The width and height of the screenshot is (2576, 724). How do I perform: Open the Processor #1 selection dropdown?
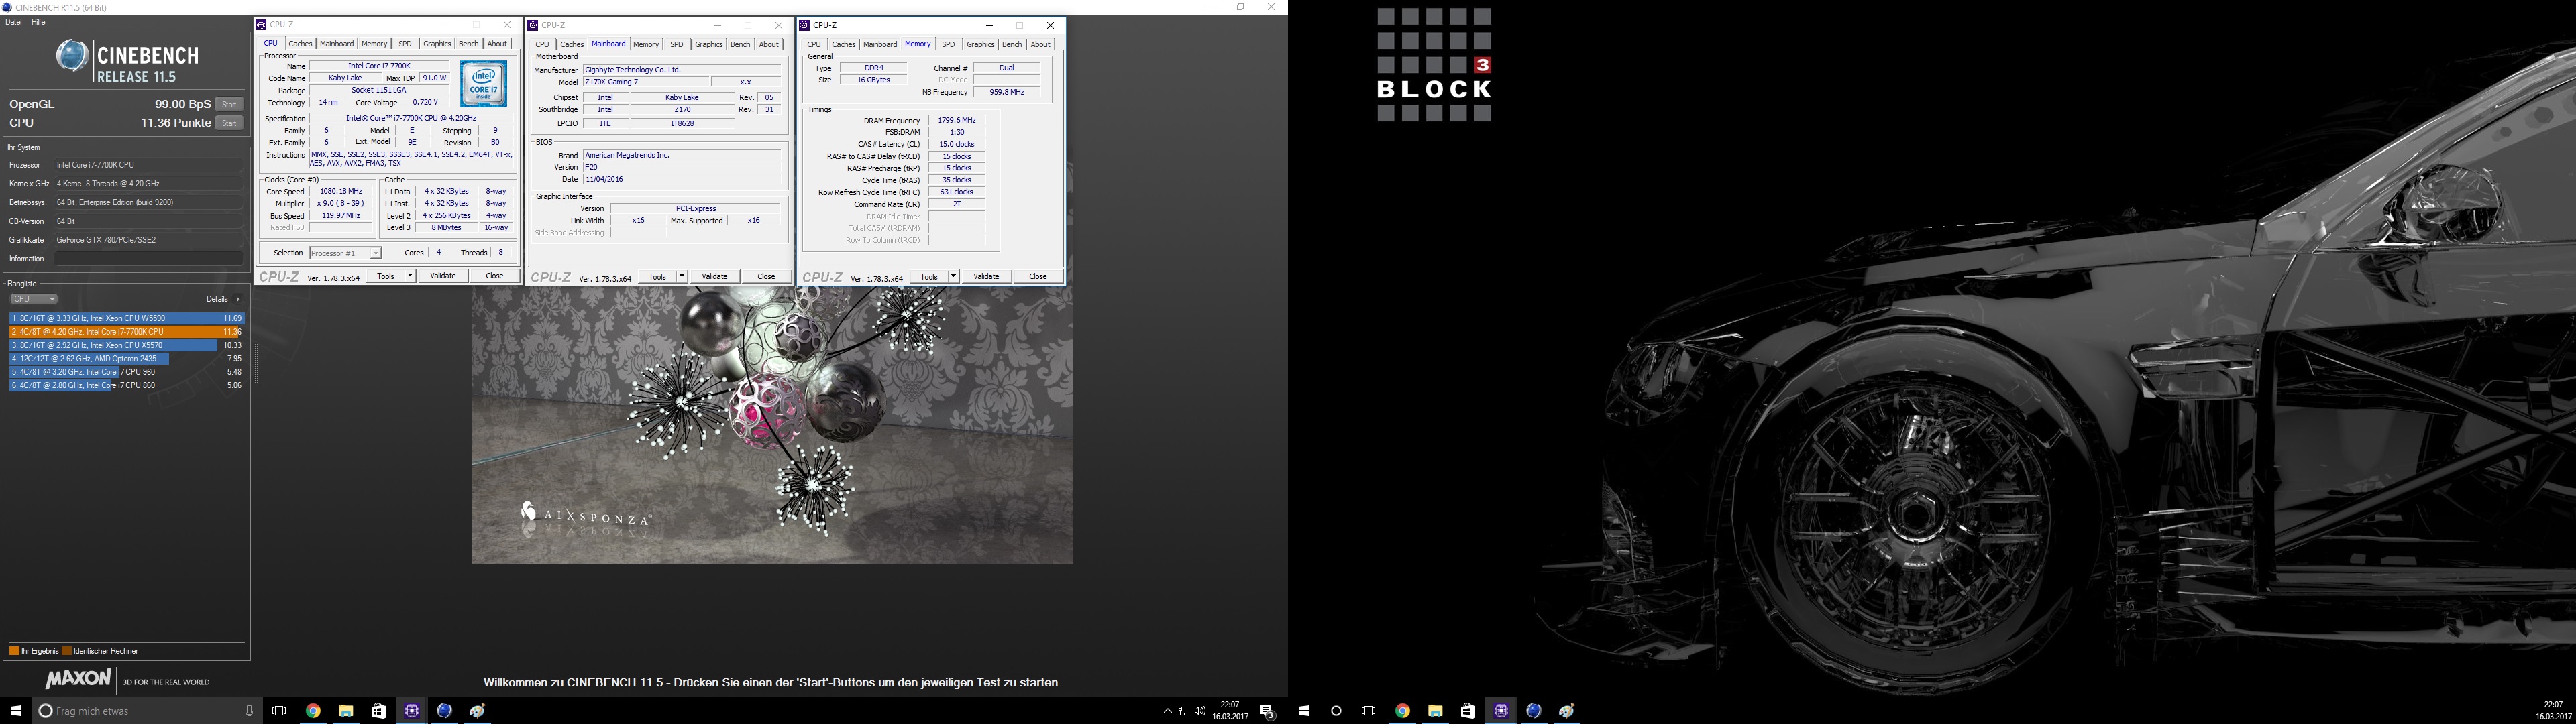click(345, 253)
